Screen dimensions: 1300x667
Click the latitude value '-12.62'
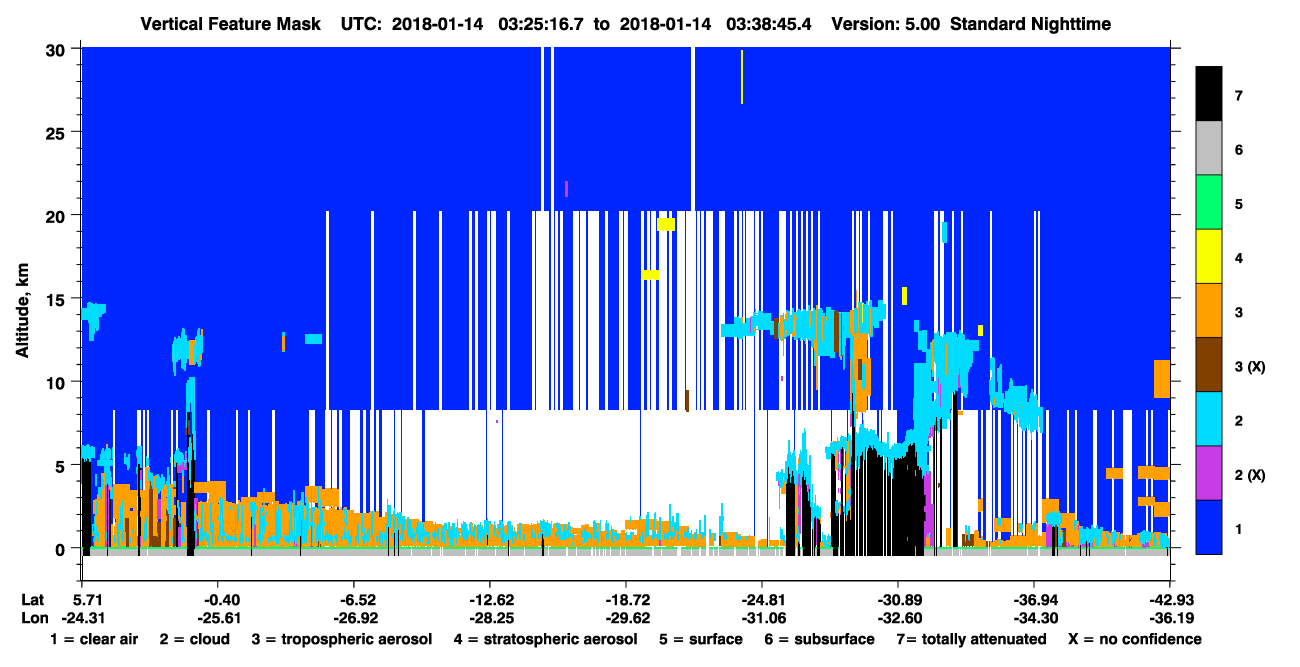point(489,600)
